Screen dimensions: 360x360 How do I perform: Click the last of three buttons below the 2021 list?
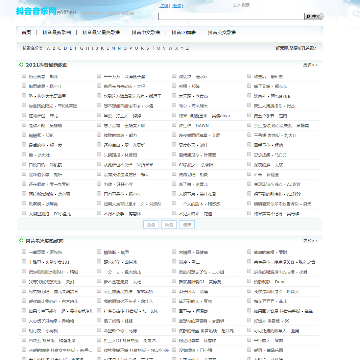187,225
